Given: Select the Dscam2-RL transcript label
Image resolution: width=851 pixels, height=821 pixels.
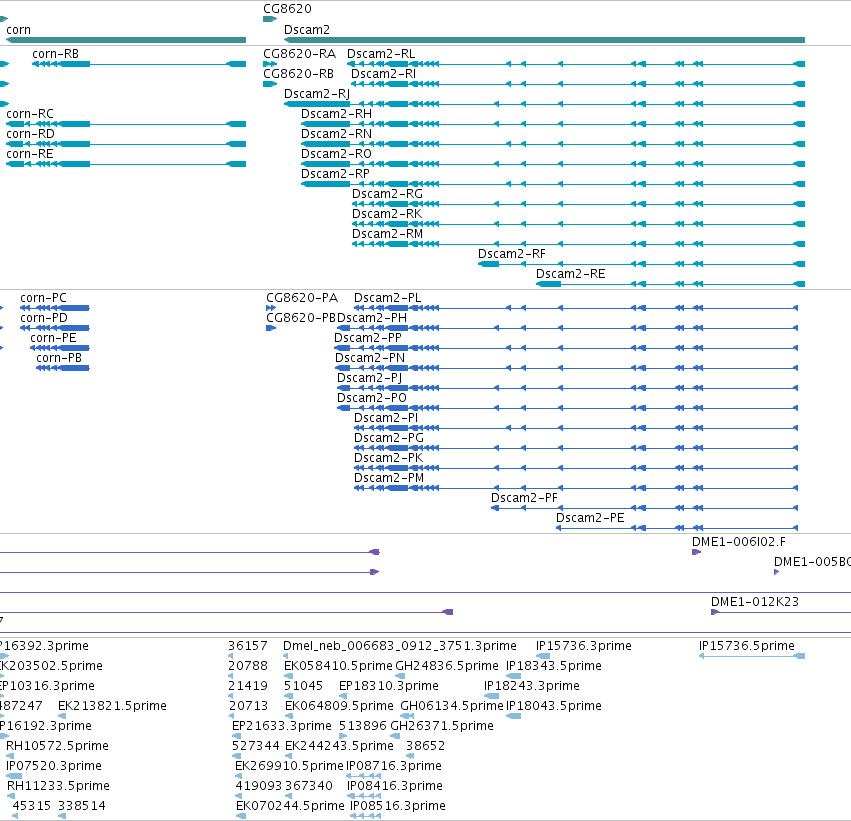Looking at the screenshot, I should (381, 54).
